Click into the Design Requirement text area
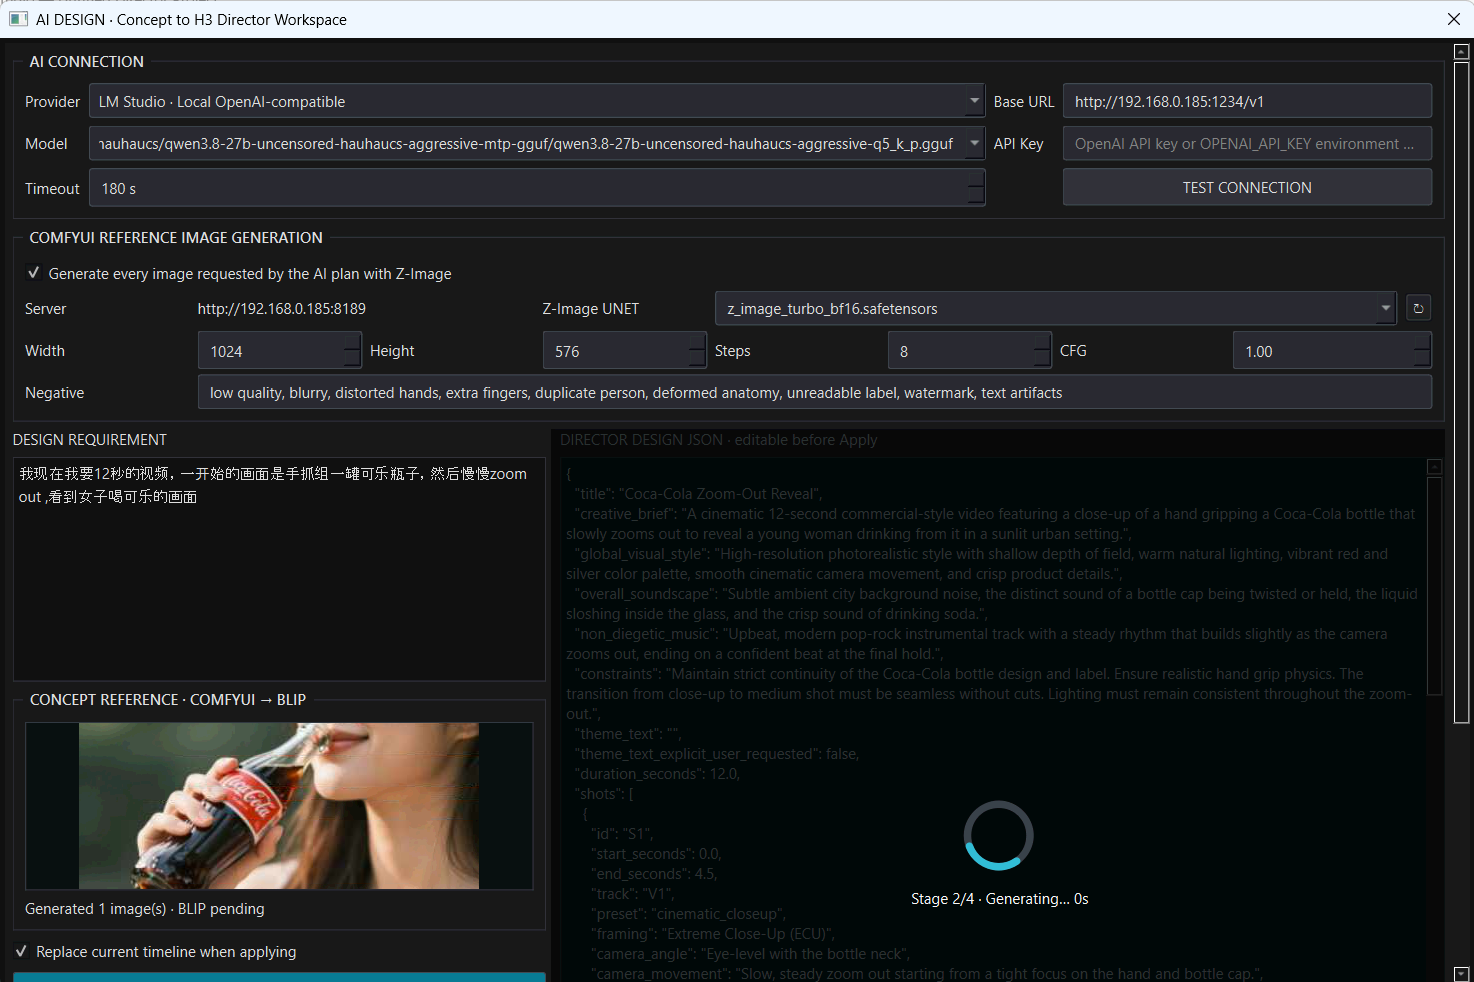1474x982 pixels. (279, 569)
